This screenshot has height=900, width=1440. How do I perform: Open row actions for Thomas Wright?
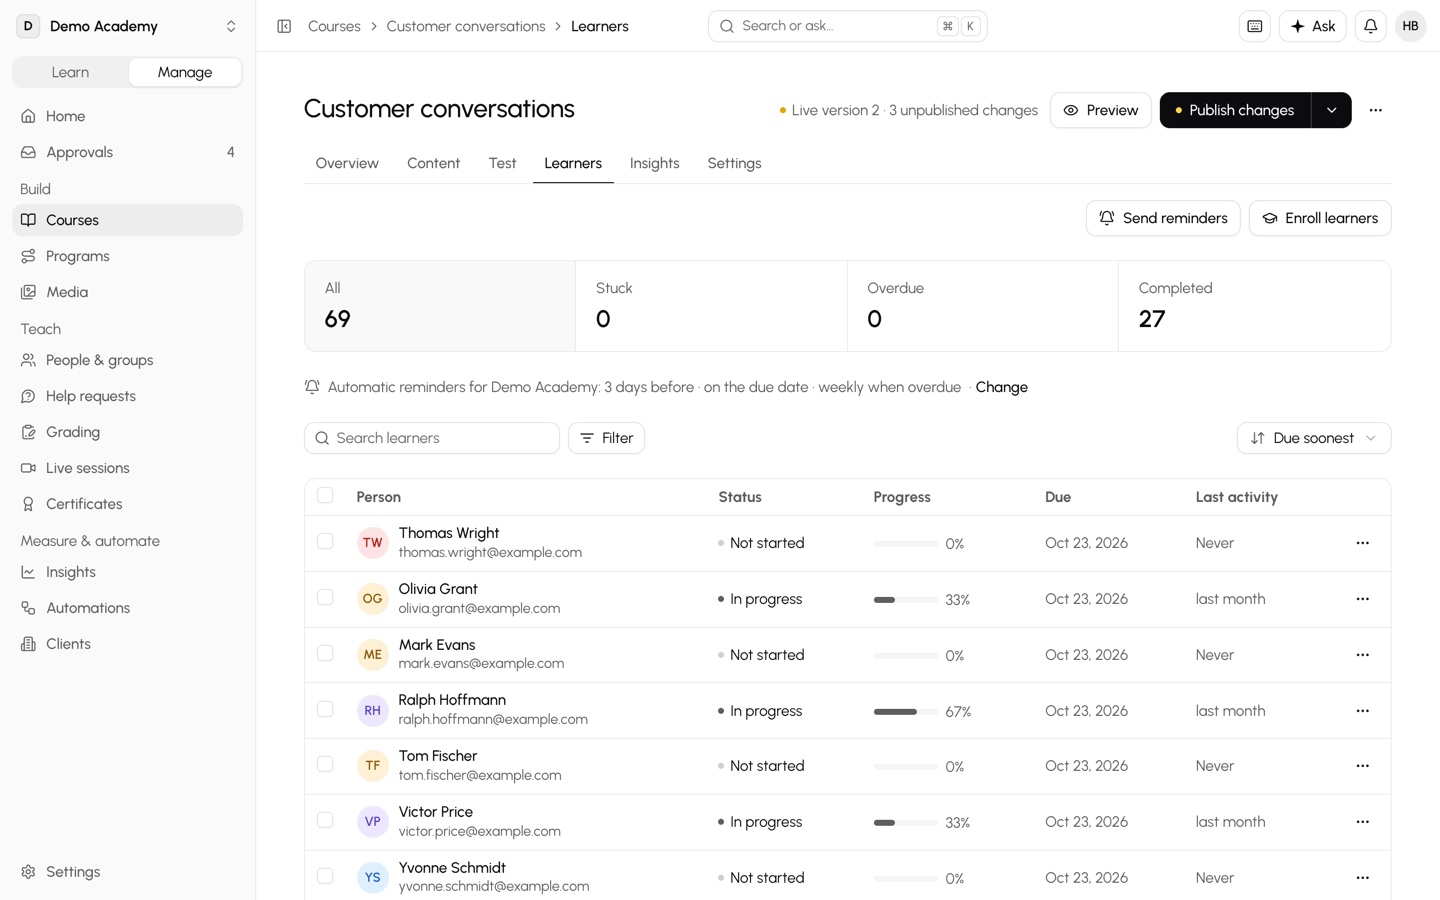[1362, 543]
